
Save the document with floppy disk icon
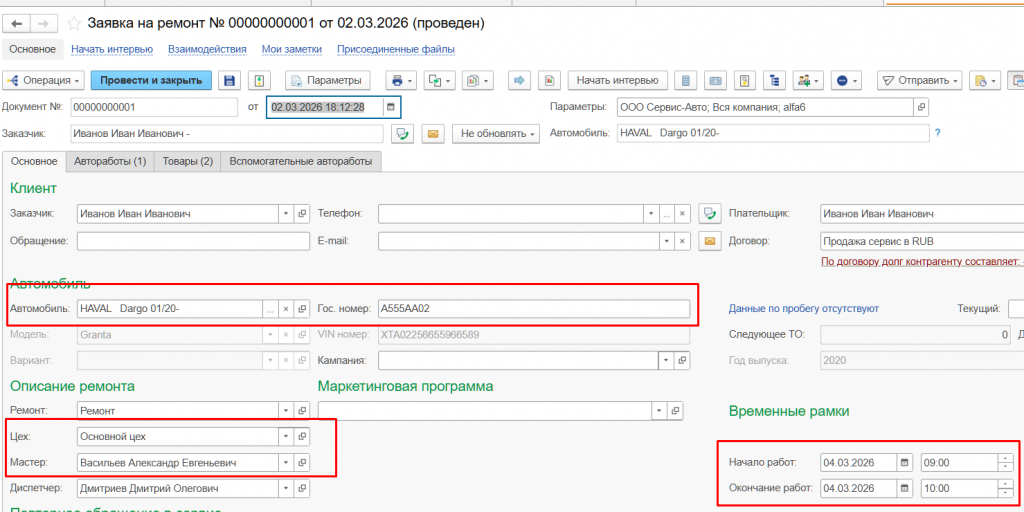[x=229, y=80]
